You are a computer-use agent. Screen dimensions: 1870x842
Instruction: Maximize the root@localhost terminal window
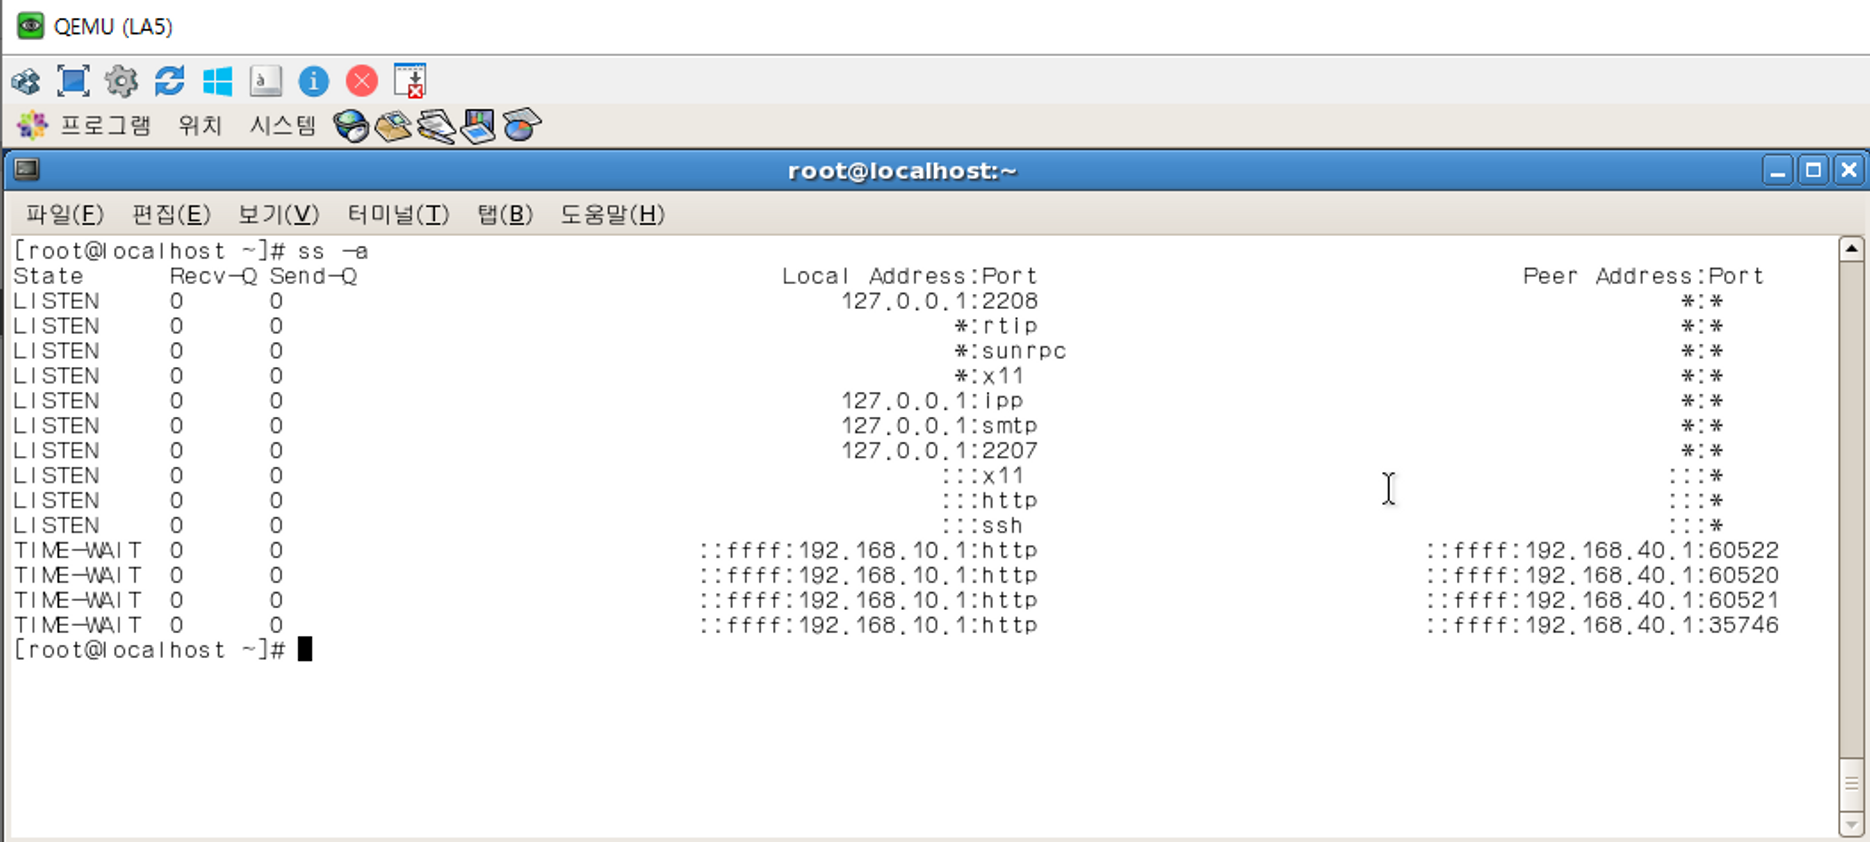pos(1813,170)
